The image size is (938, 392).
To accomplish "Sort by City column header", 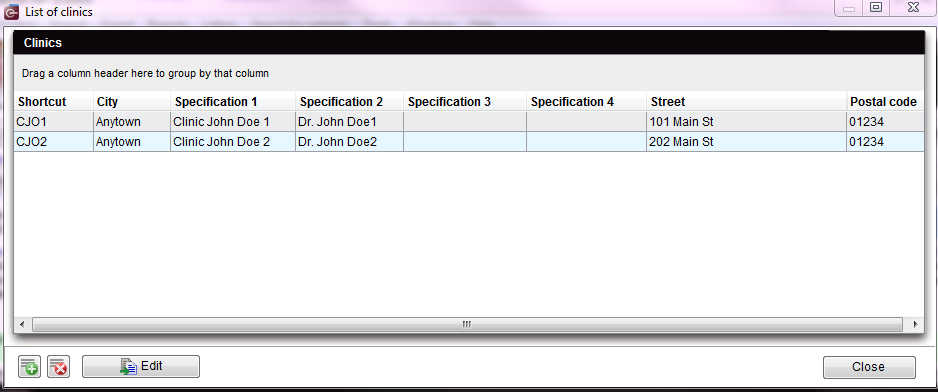I will click(x=132, y=102).
